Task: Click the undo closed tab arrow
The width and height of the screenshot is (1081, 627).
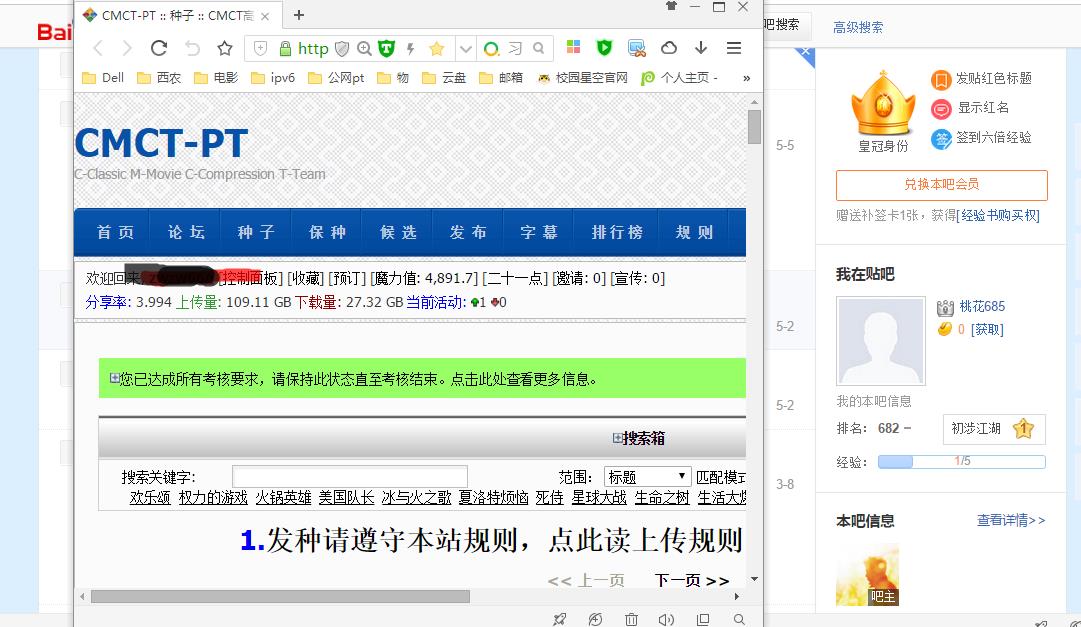Action: pyautogui.click(x=192, y=48)
